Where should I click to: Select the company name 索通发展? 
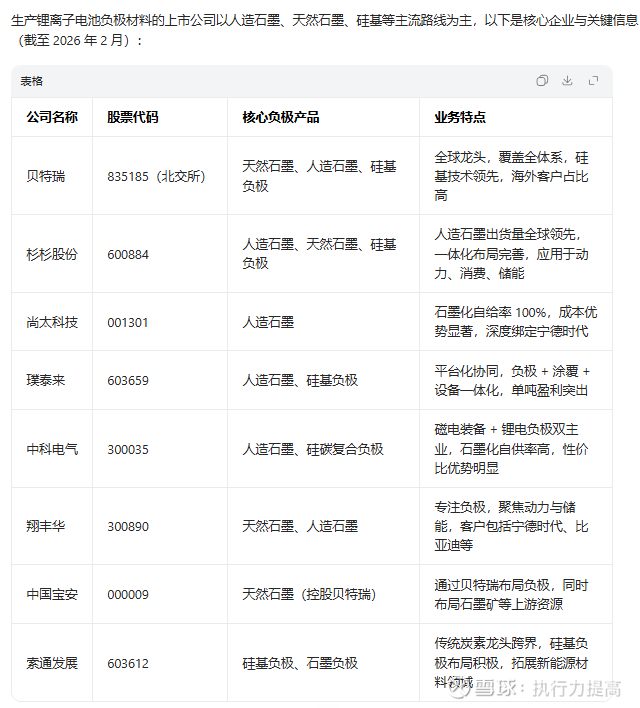click(x=52, y=663)
